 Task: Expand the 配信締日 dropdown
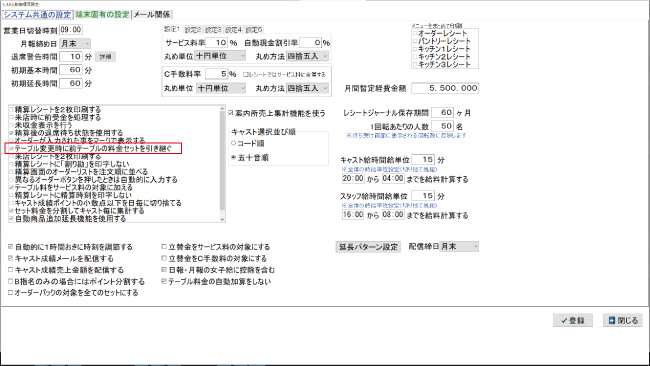point(459,247)
